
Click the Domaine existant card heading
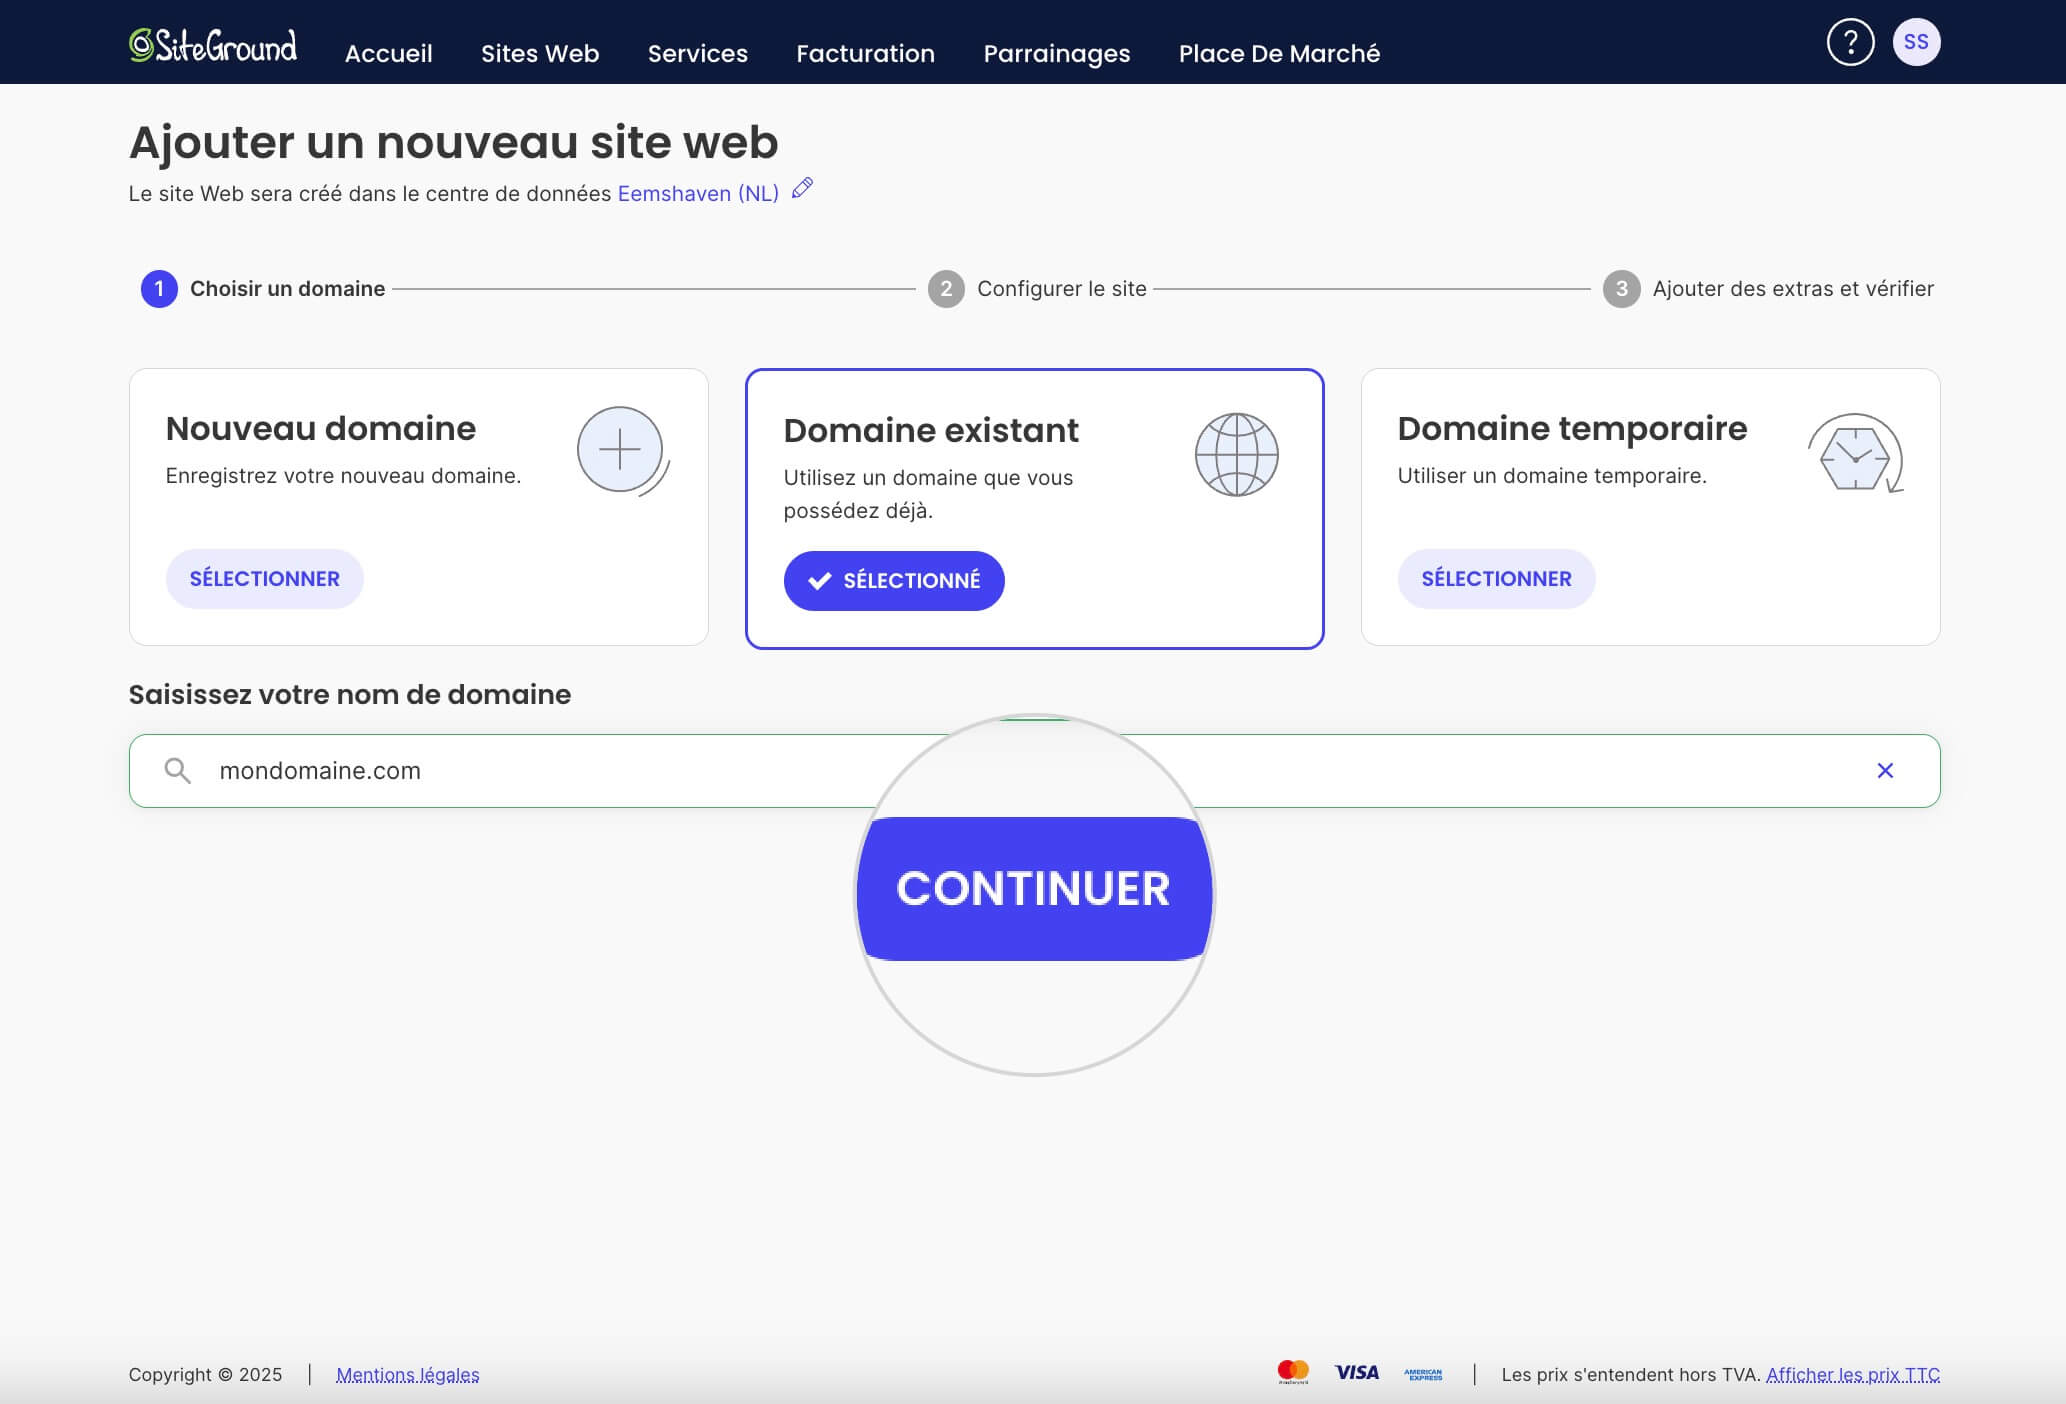pos(931,430)
